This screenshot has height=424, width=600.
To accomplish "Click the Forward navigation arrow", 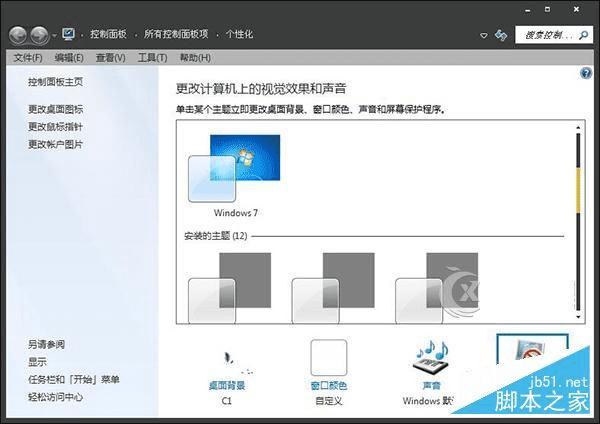I will [39, 36].
